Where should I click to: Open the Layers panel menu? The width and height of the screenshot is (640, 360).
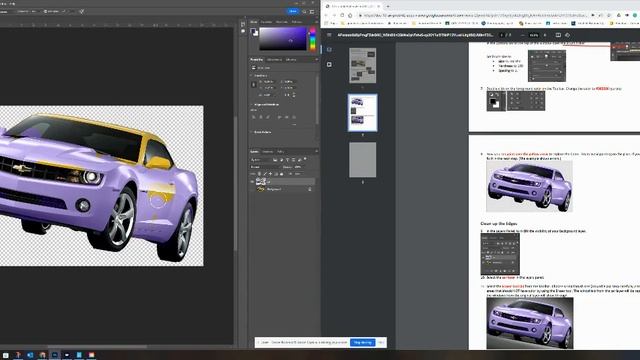[x=317, y=151]
